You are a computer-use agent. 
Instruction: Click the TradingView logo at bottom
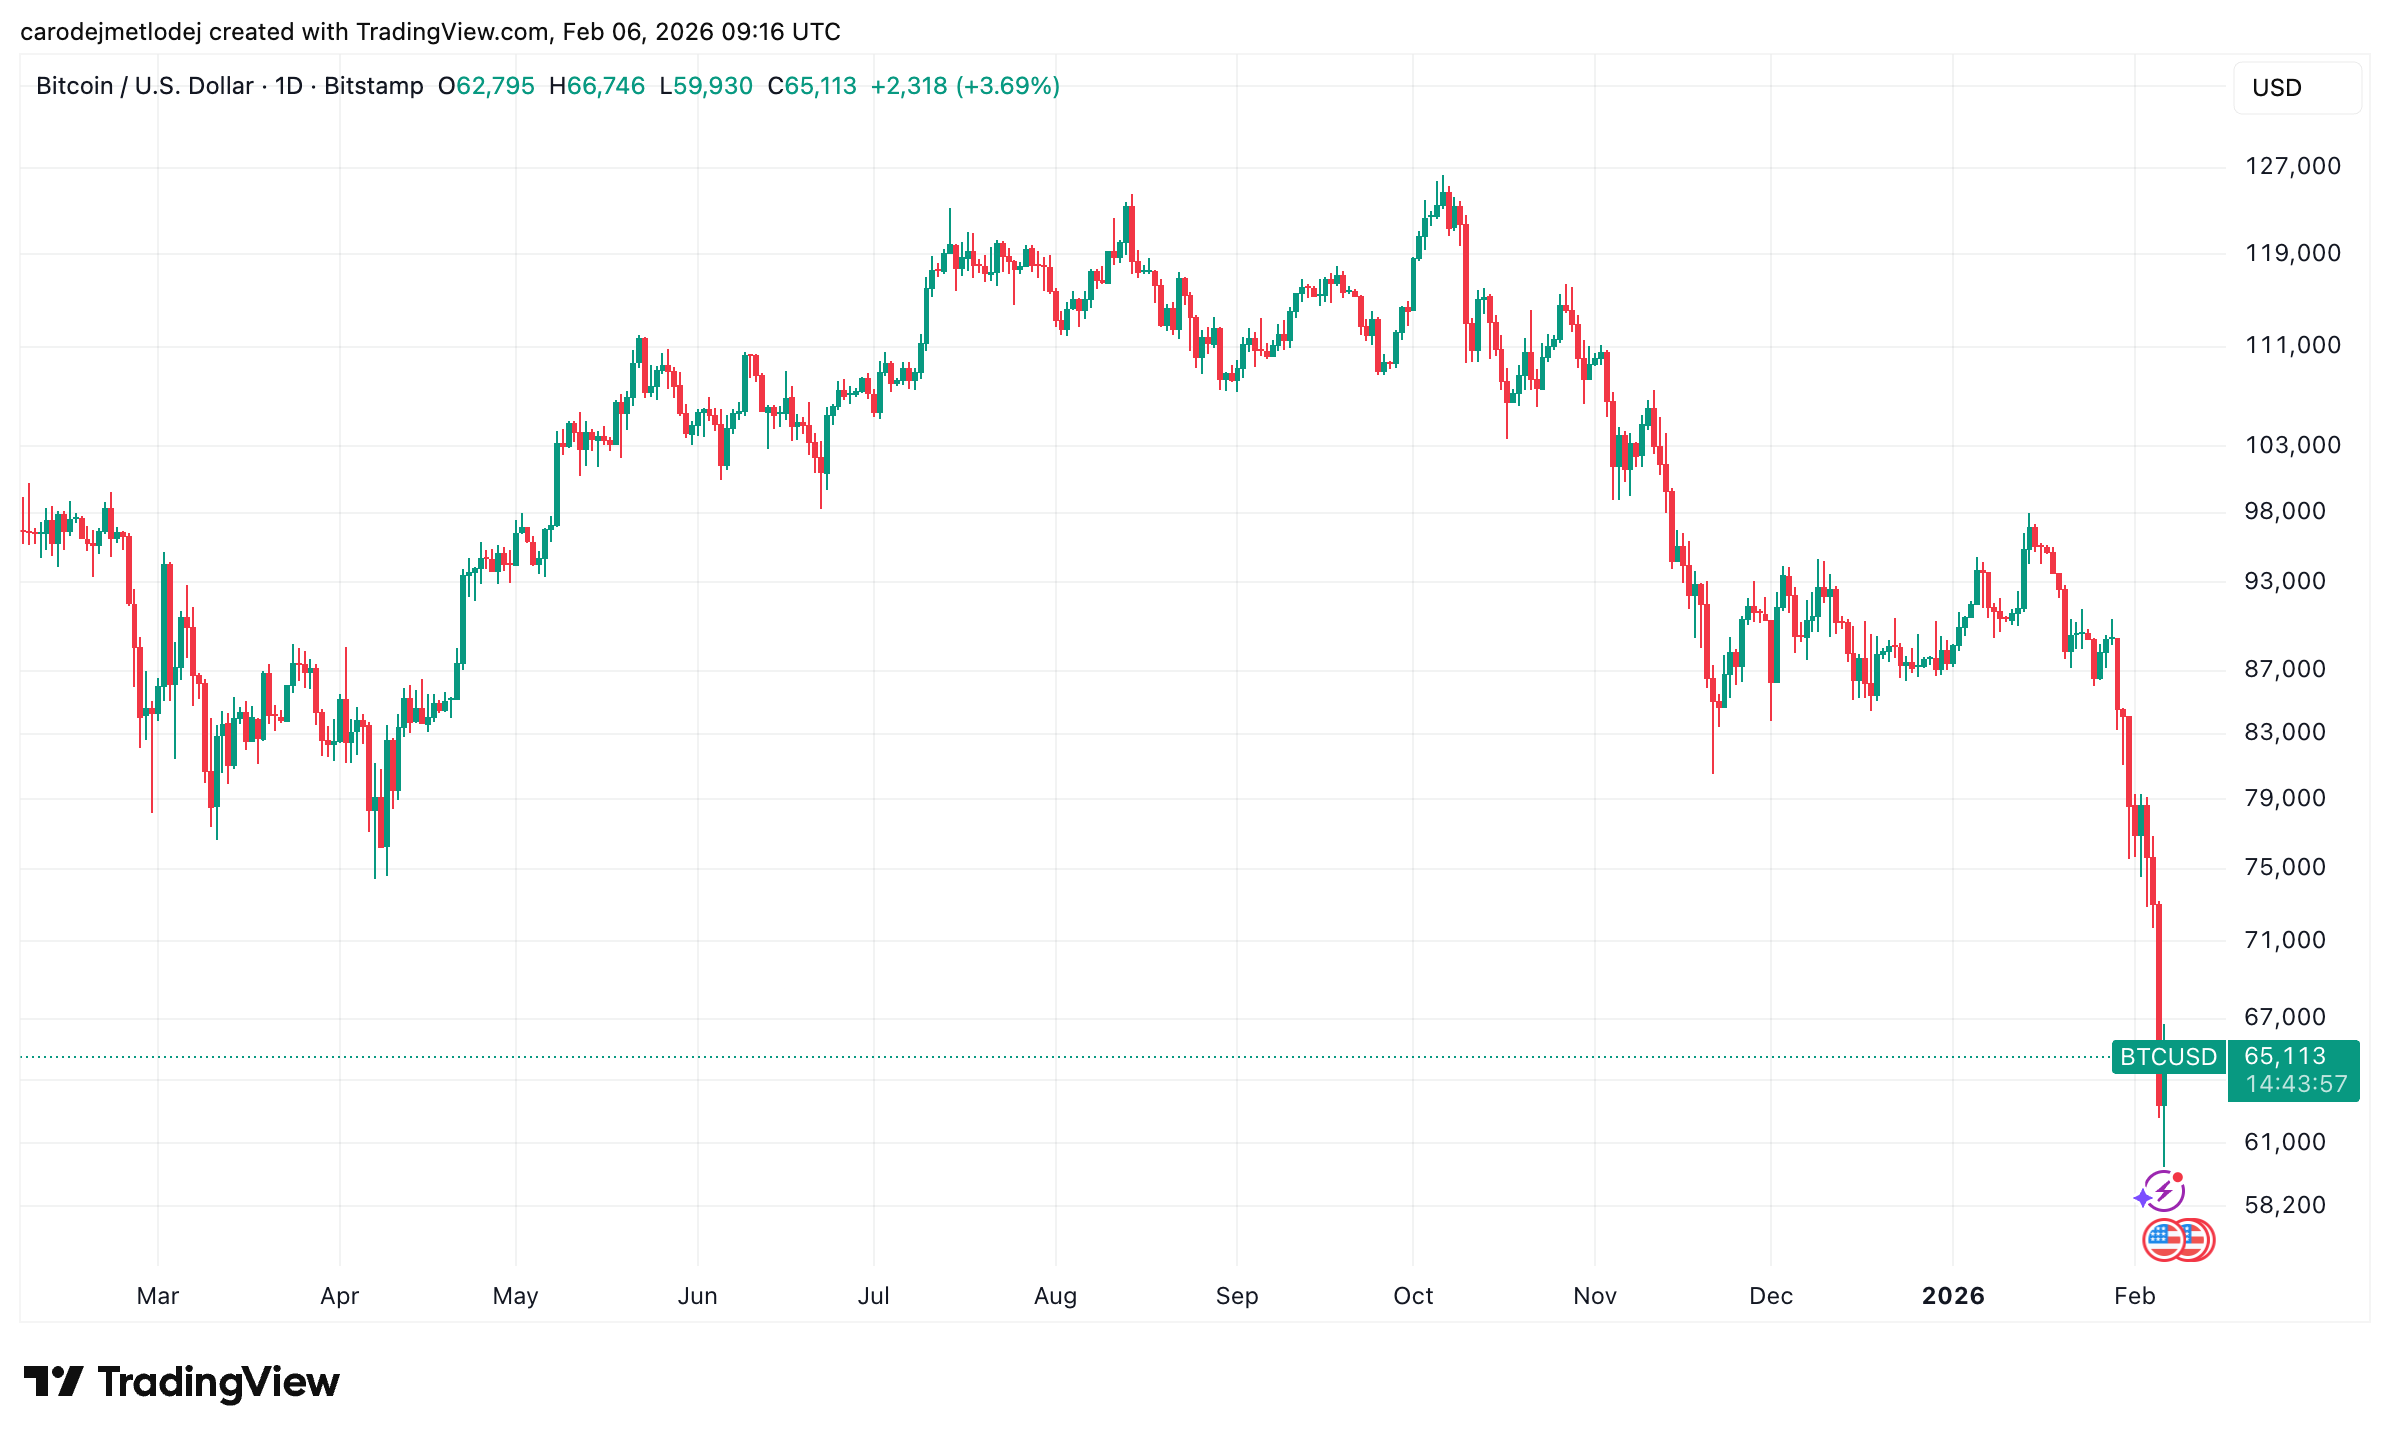(181, 1383)
